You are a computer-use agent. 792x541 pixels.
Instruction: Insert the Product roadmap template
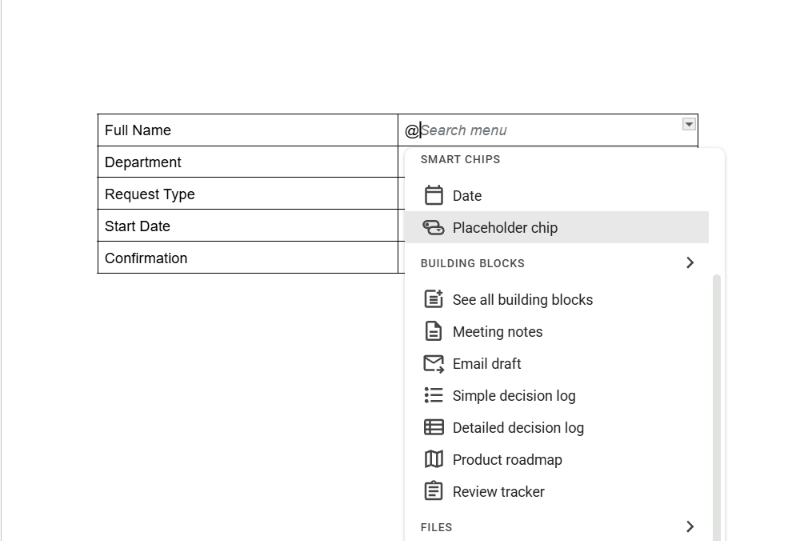coord(557,460)
